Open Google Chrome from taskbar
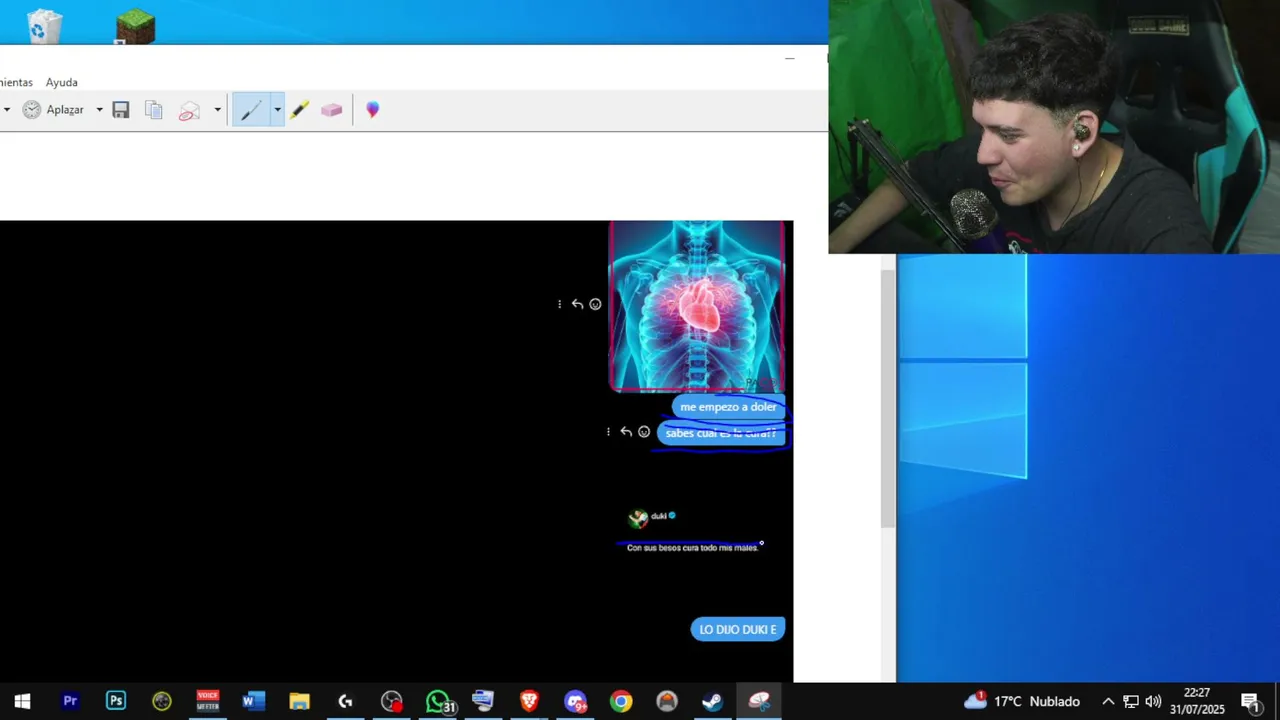Viewport: 1280px width, 720px height. pyautogui.click(x=621, y=701)
